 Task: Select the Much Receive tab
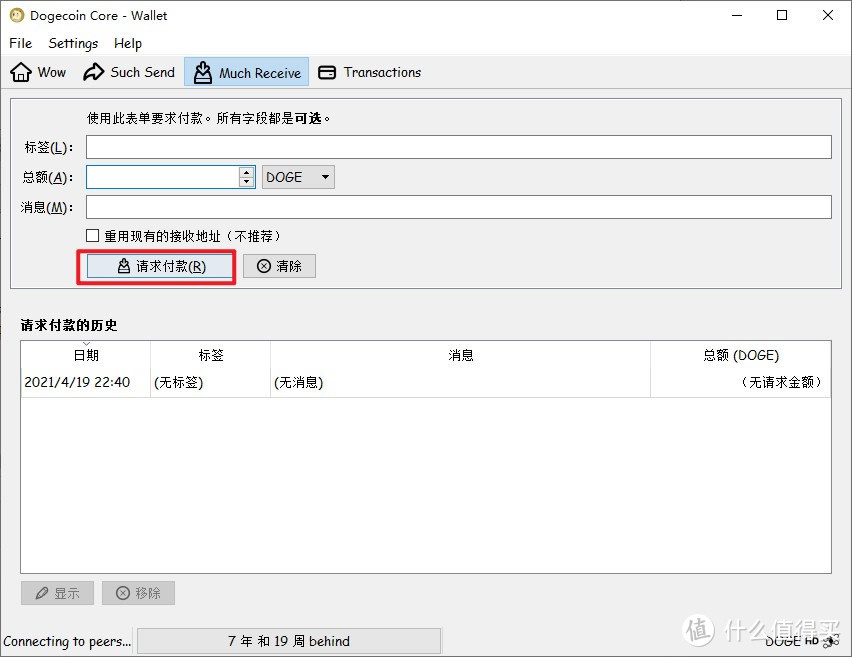[247, 72]
